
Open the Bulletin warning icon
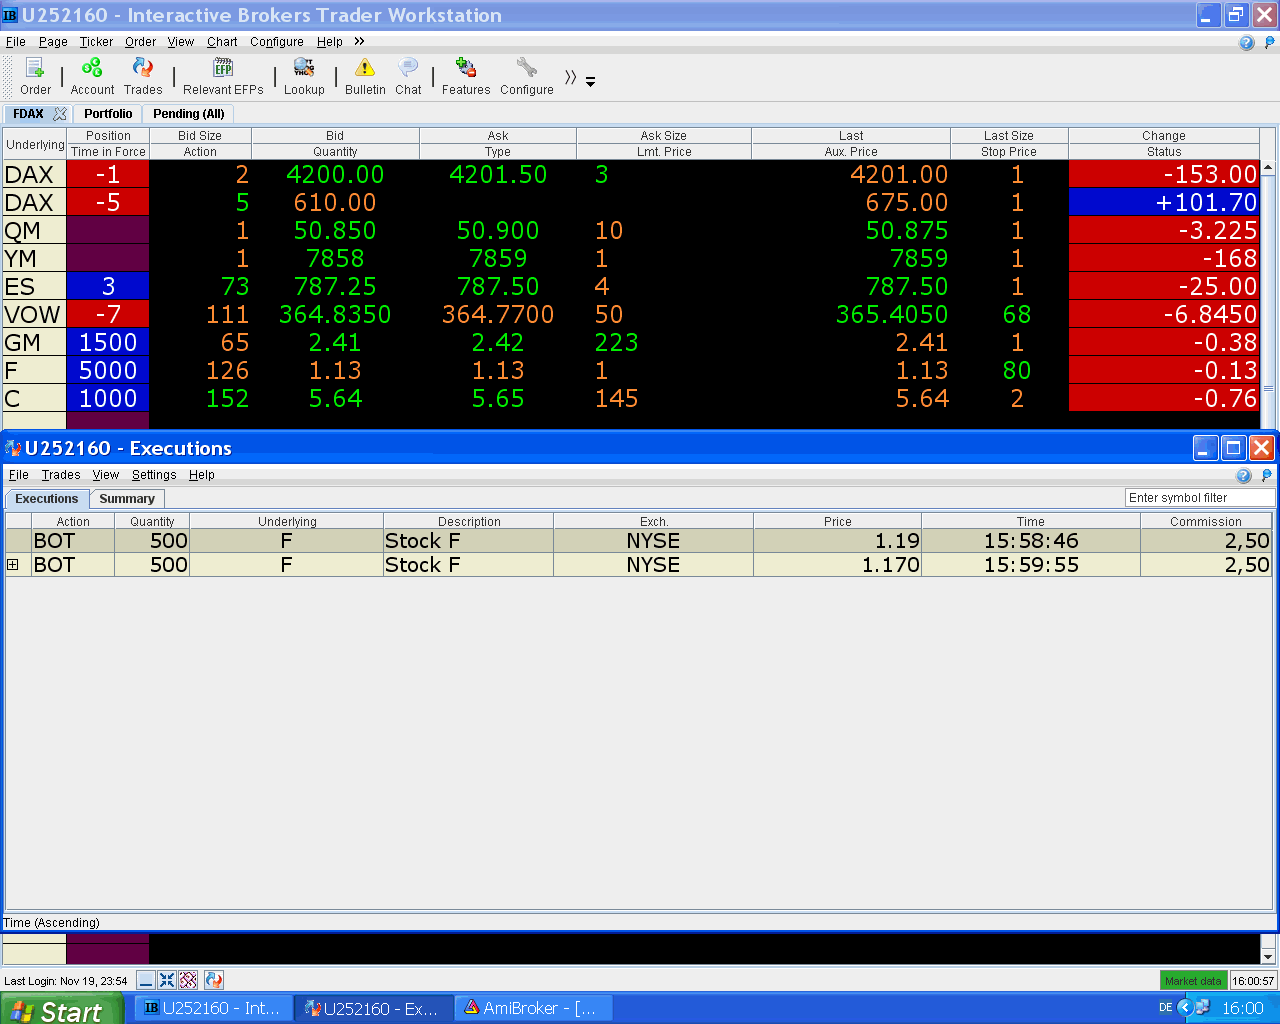pos(365,77)
